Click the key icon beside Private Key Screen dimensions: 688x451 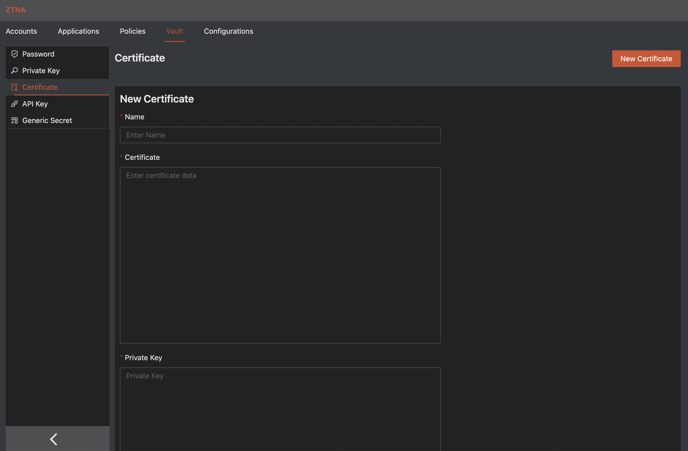(14, 71)
